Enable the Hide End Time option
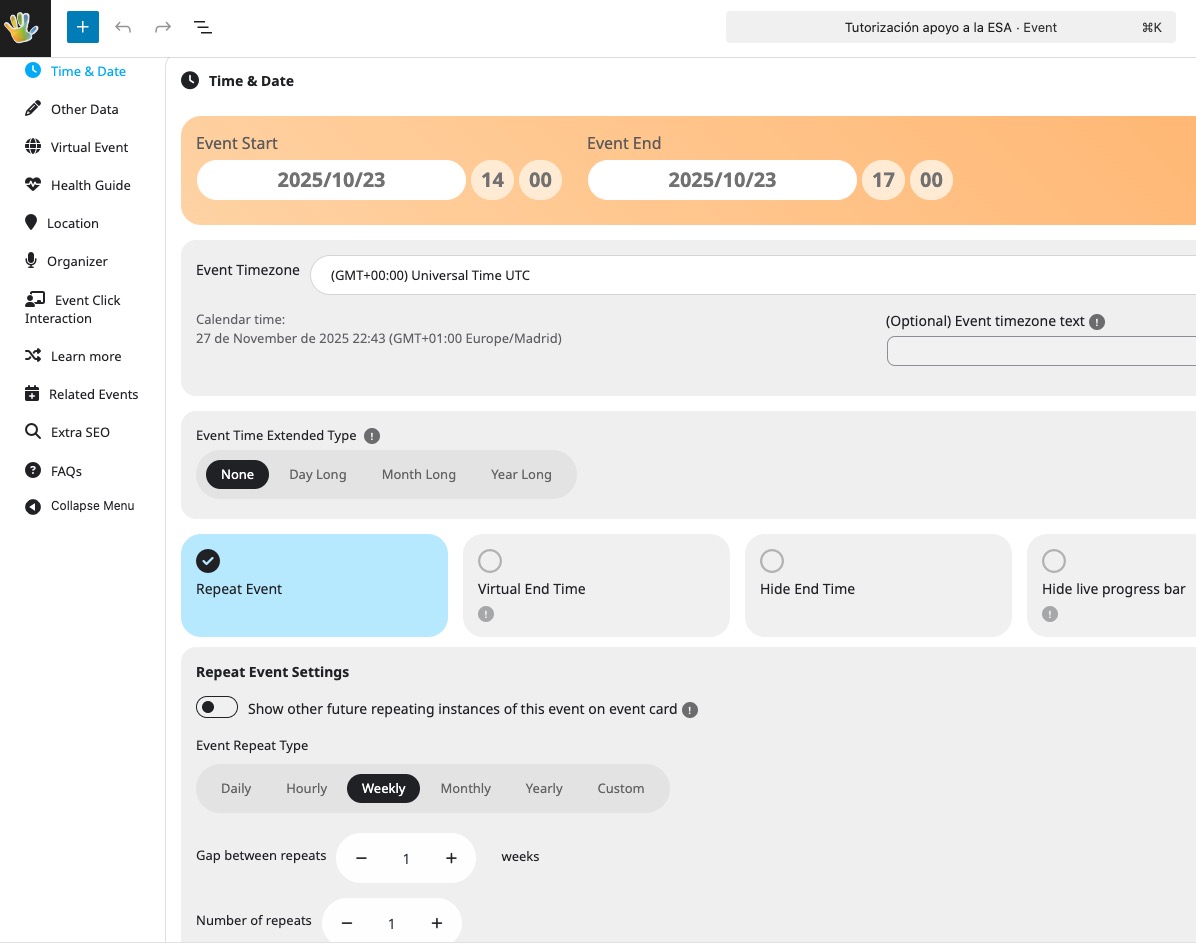Image resolution: width=1196 pixels, height=950 pixels. coord(772,561)
